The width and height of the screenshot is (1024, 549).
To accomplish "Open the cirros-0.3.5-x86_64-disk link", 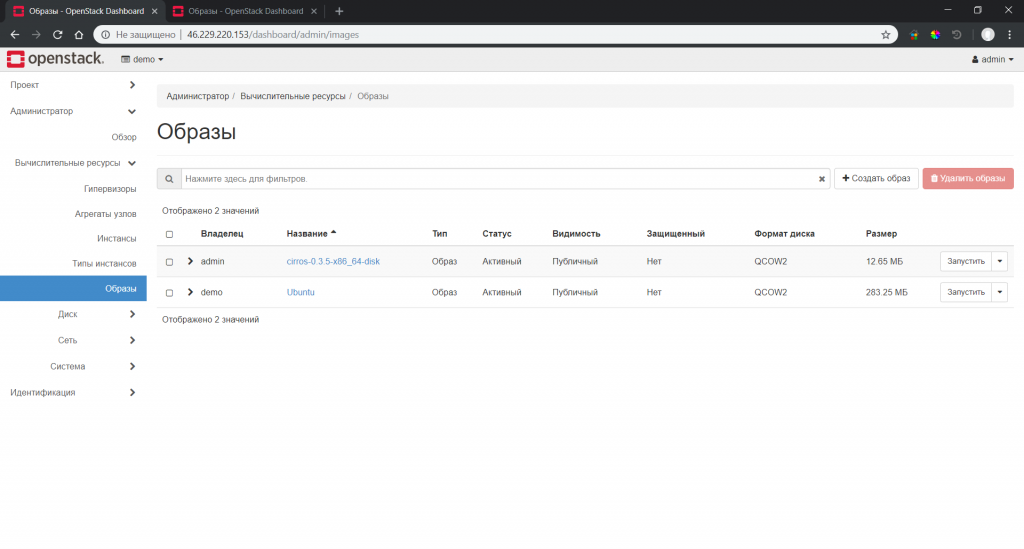I will coord(333,261).
